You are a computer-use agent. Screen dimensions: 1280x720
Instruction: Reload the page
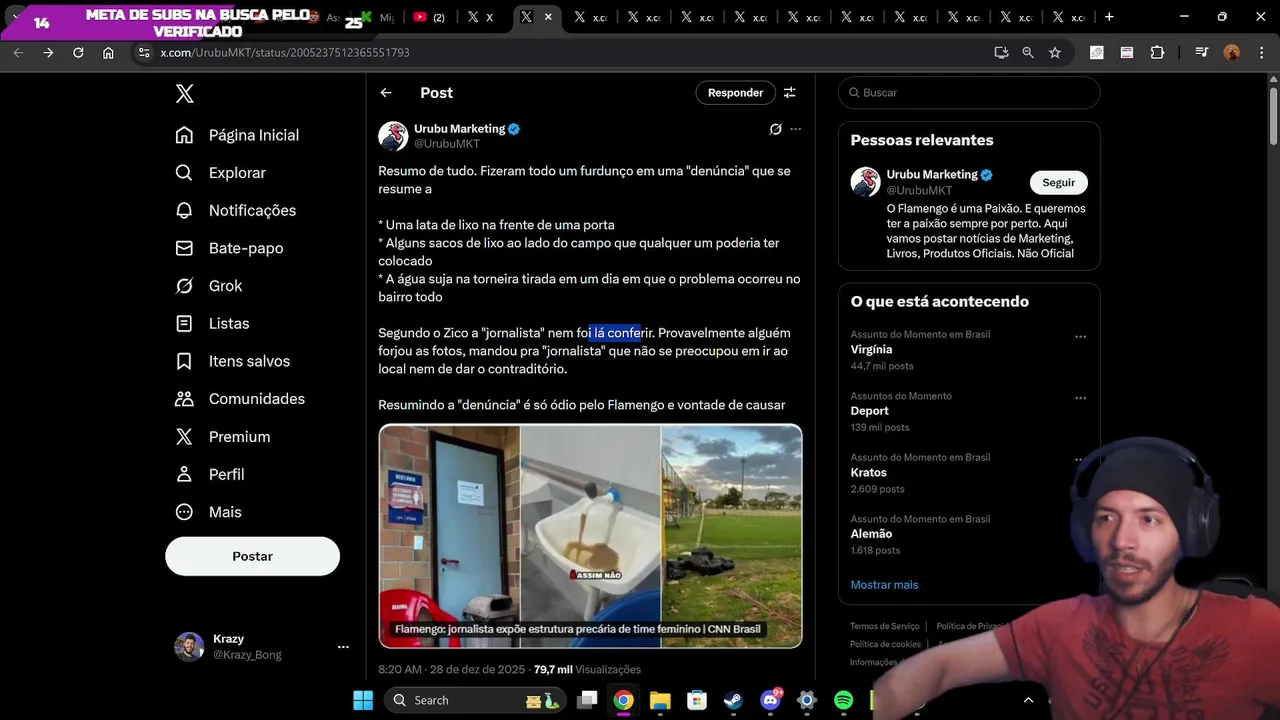point(78,53)
